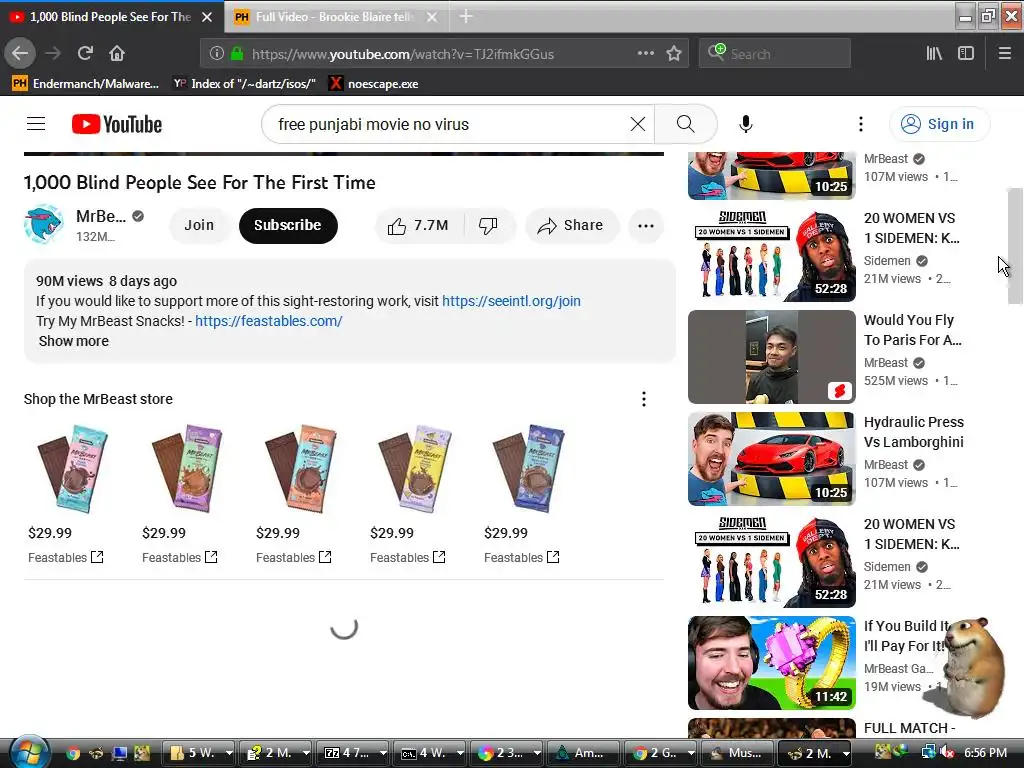Go back with the browser back arrow
The image size is (1024, 768).
coord(20,54)
